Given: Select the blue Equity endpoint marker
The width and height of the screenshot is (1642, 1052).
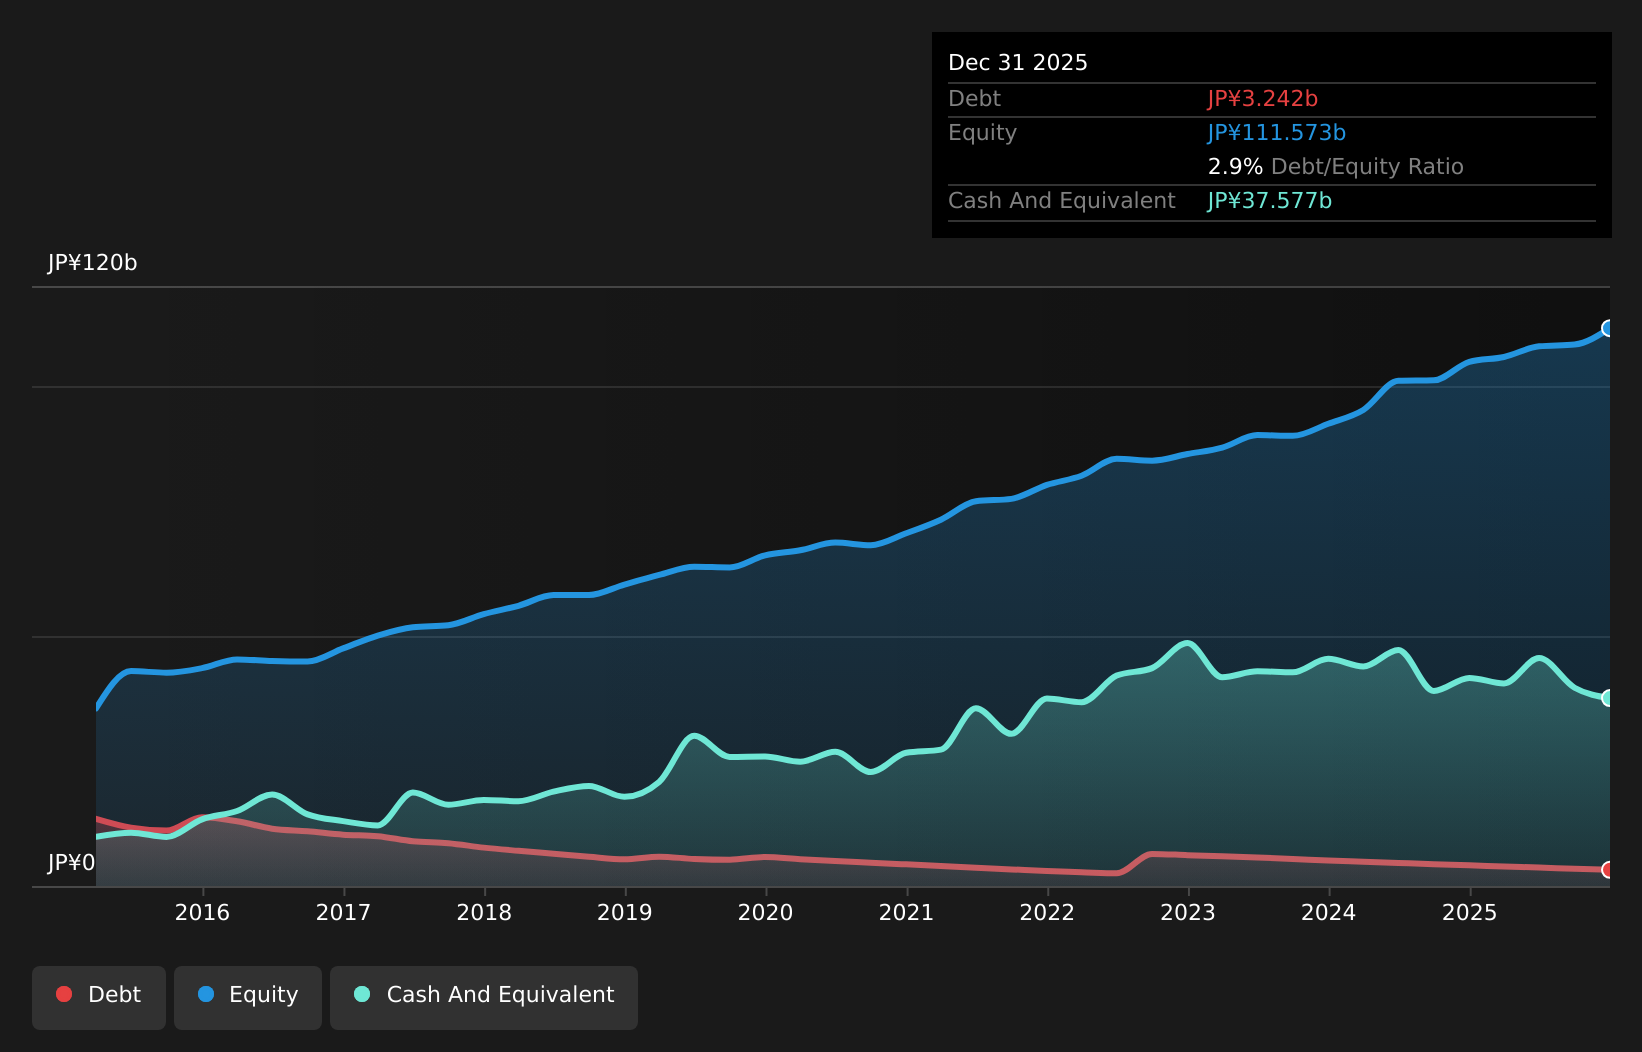Looking at the screenshot, I should [1608, 327].
